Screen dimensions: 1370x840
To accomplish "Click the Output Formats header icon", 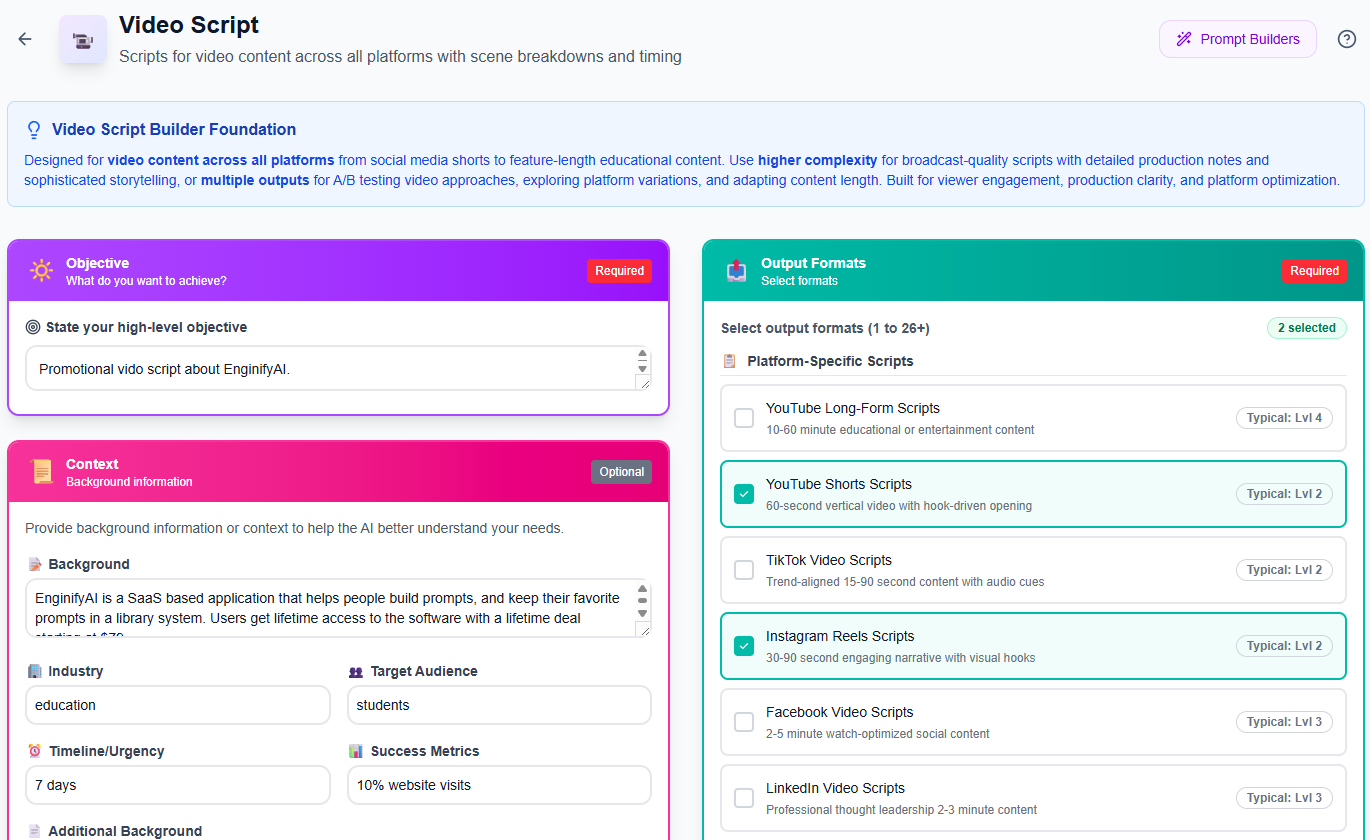I will tap(737, 270).
